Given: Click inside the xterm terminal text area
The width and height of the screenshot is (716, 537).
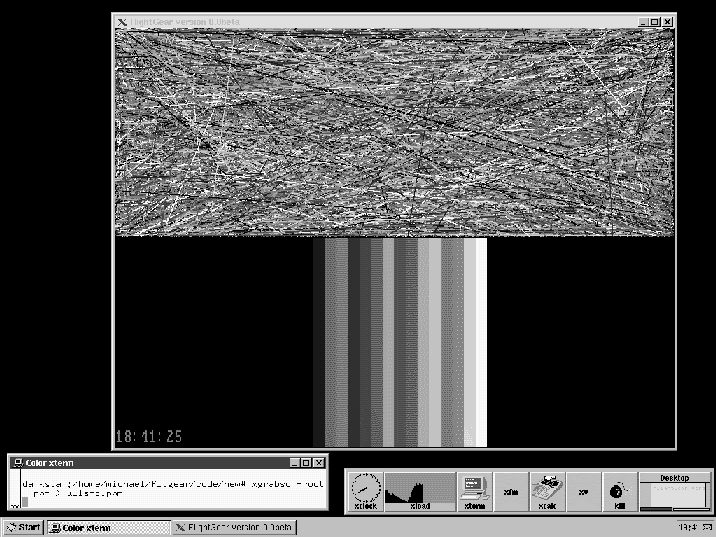Looking at the screenshot, I should click(x=170, y=488).
